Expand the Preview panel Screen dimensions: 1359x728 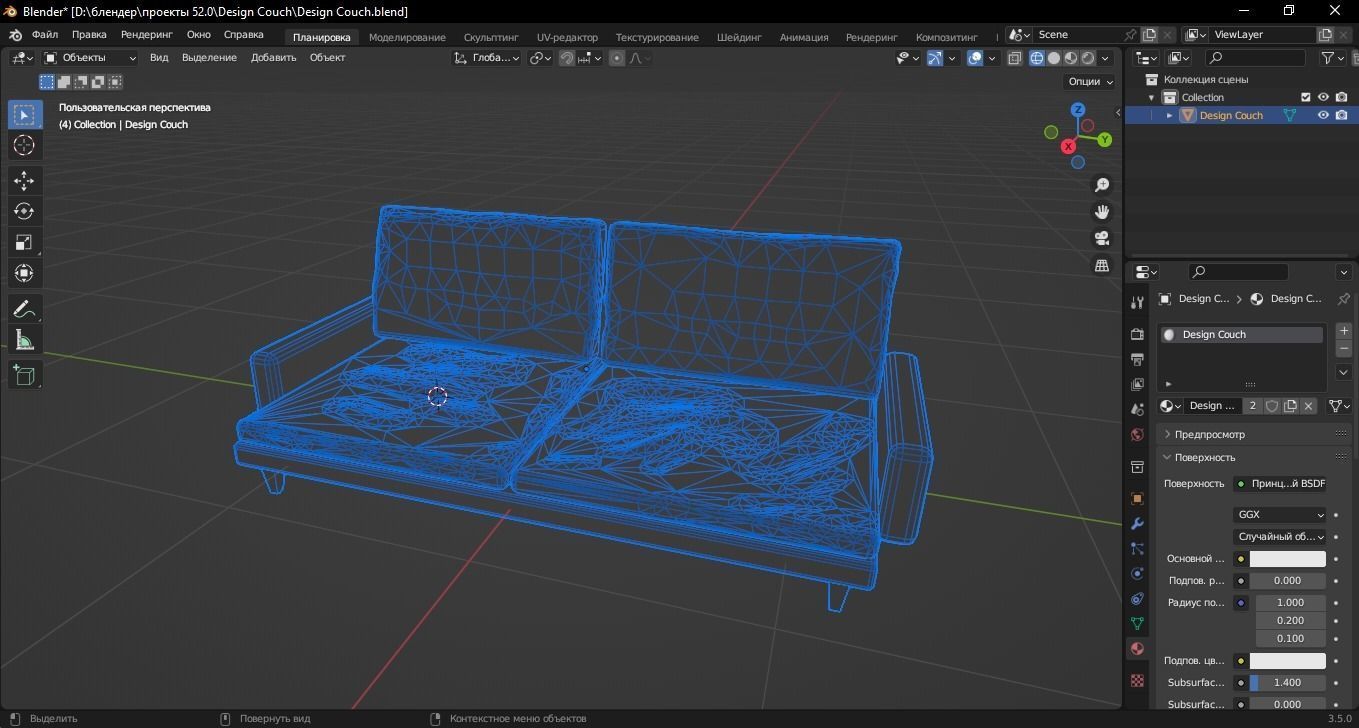point(1209,434)
